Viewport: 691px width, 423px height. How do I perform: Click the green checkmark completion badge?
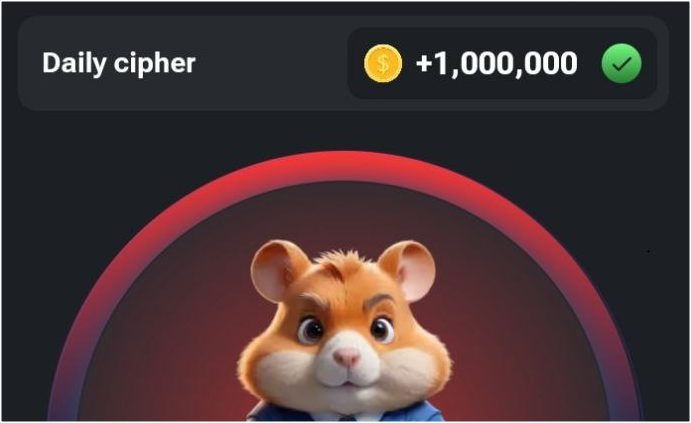[x=621, y=63]
